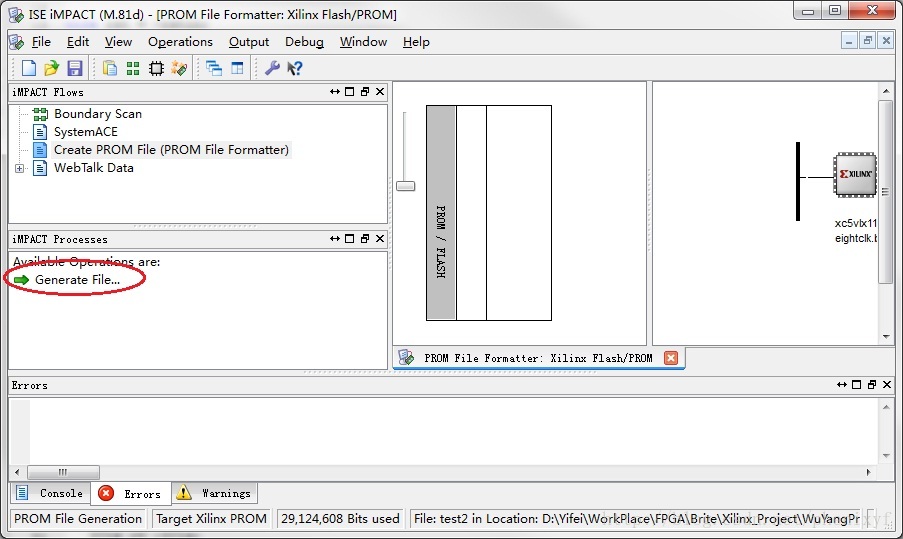Click right arrow of Errors horizontal scrollbar
903x539 pixels.
point(868,472)
